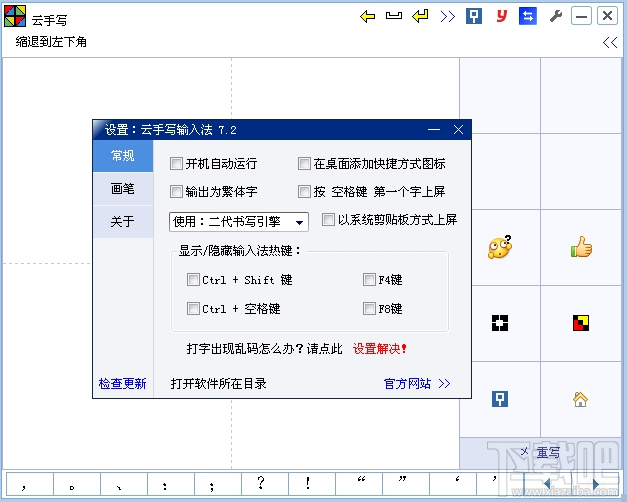This screenshot has width=627, height=502.
Task: Click the left blue page arrow
Action: (x=547, y=484)
